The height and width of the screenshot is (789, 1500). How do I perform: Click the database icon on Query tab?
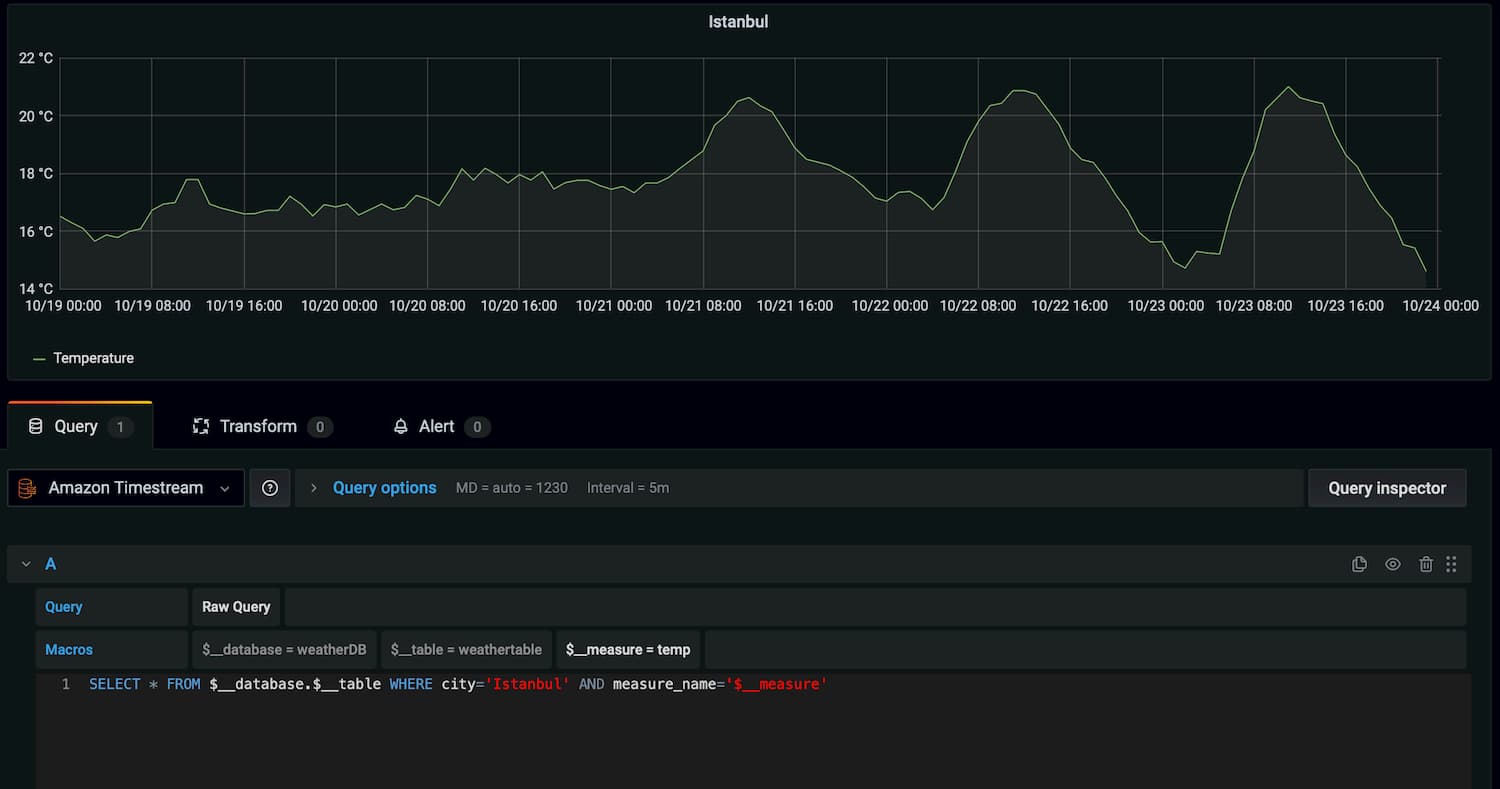[35, 426]
